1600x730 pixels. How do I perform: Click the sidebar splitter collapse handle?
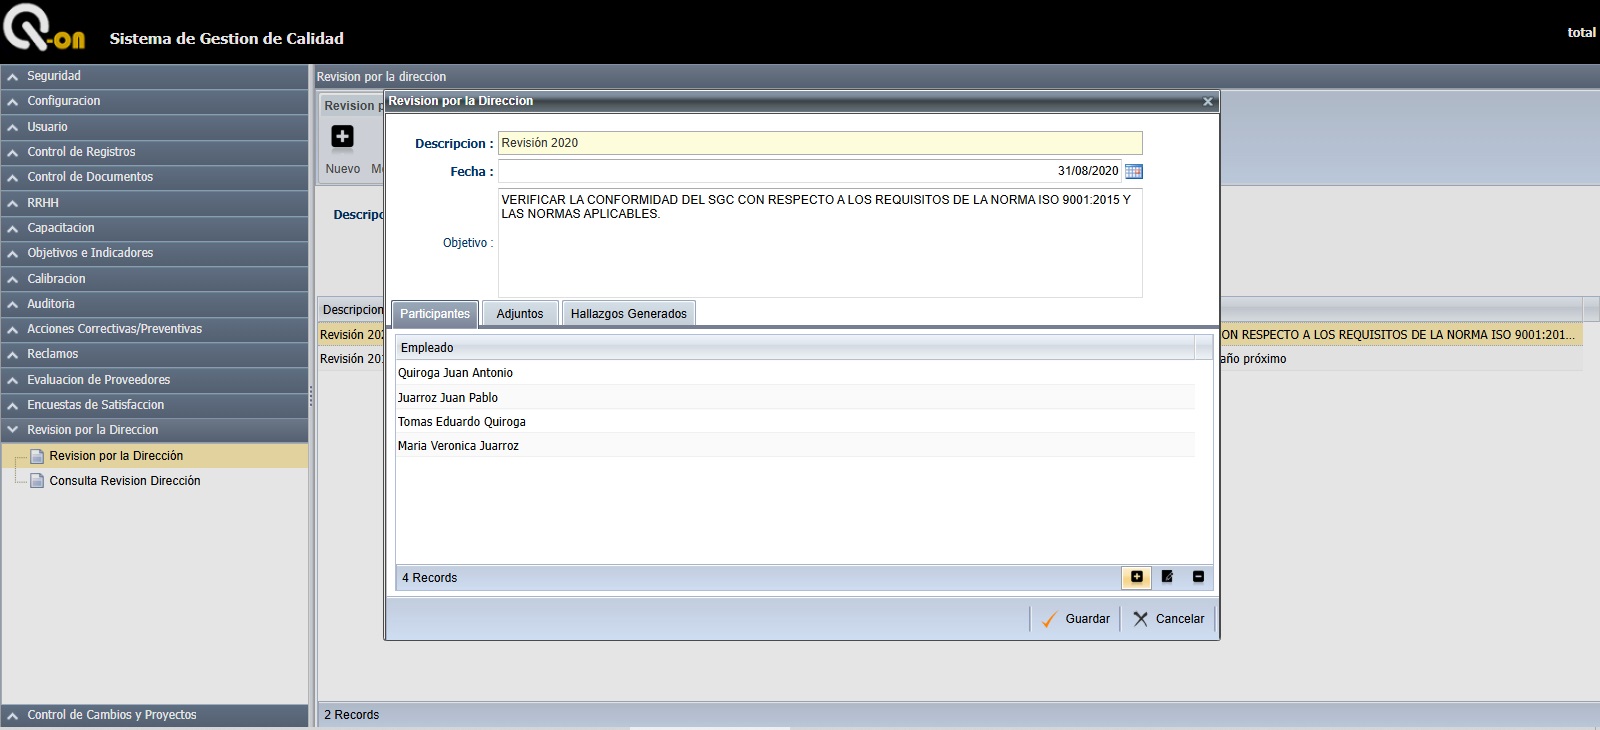pyautogui.click(x=311, y=397)
